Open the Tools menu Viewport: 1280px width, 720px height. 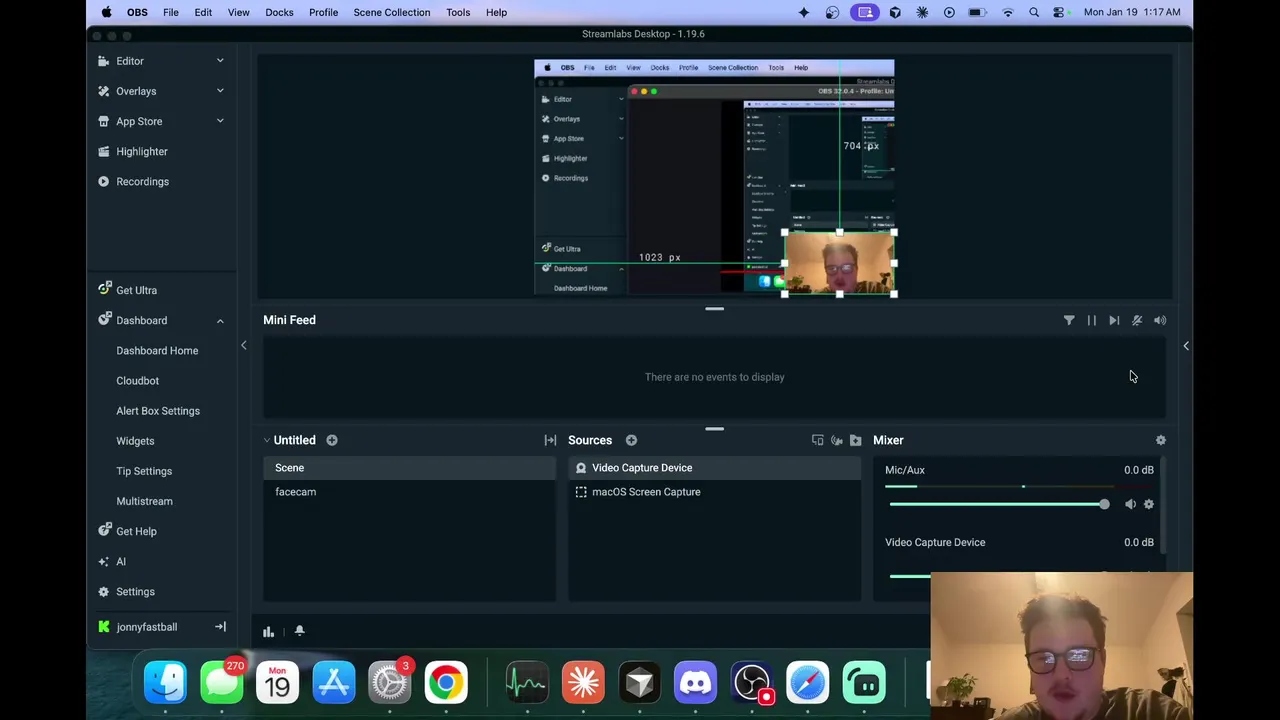click(x=458, y=12)
